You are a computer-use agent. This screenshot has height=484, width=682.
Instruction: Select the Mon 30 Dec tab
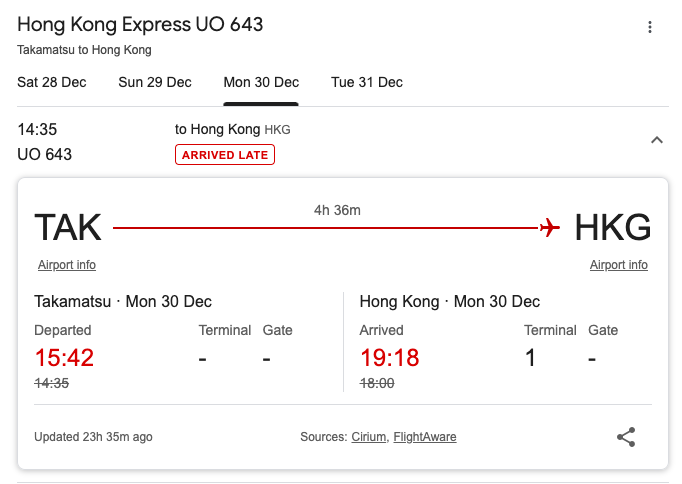point(261,82)
